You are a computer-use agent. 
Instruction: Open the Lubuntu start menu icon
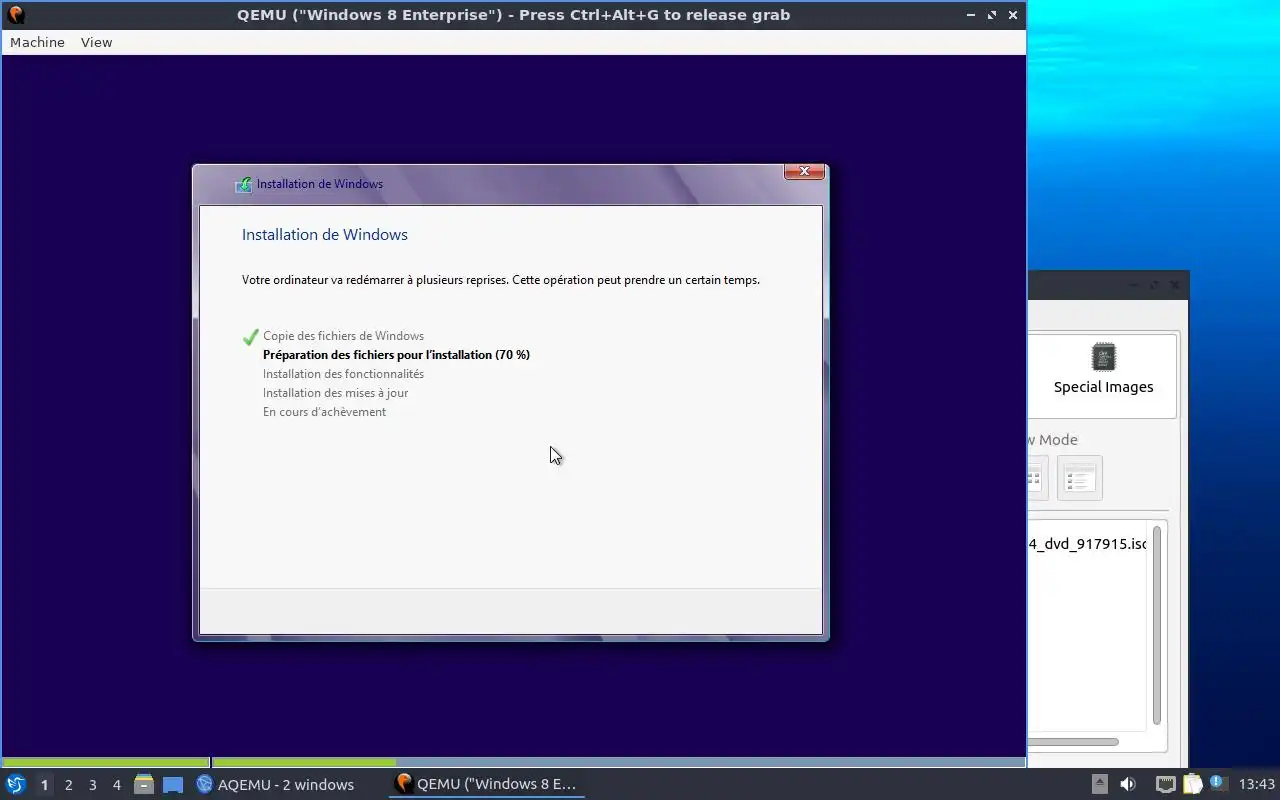pyautogui.click(x=16, y=784)
